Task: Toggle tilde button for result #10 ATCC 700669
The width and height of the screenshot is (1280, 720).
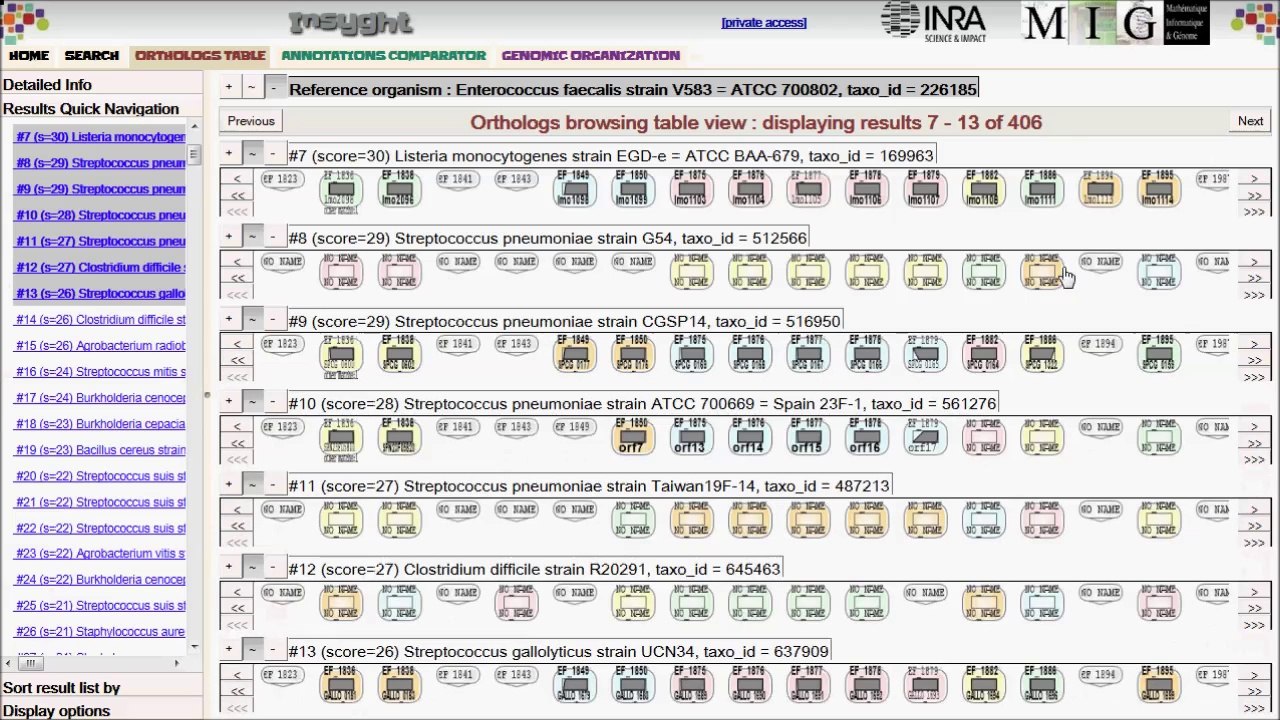Action: [x=251, y=402]
